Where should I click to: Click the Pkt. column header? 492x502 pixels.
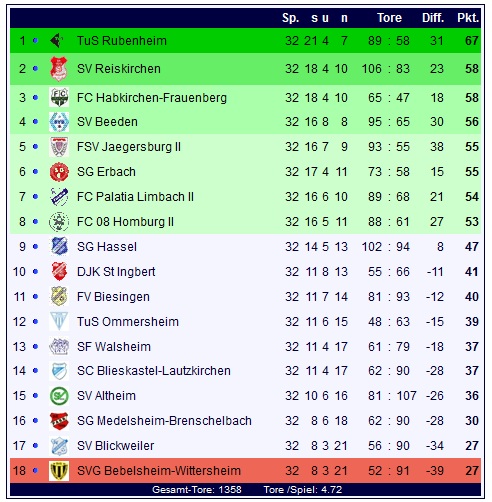click(468, 18)
